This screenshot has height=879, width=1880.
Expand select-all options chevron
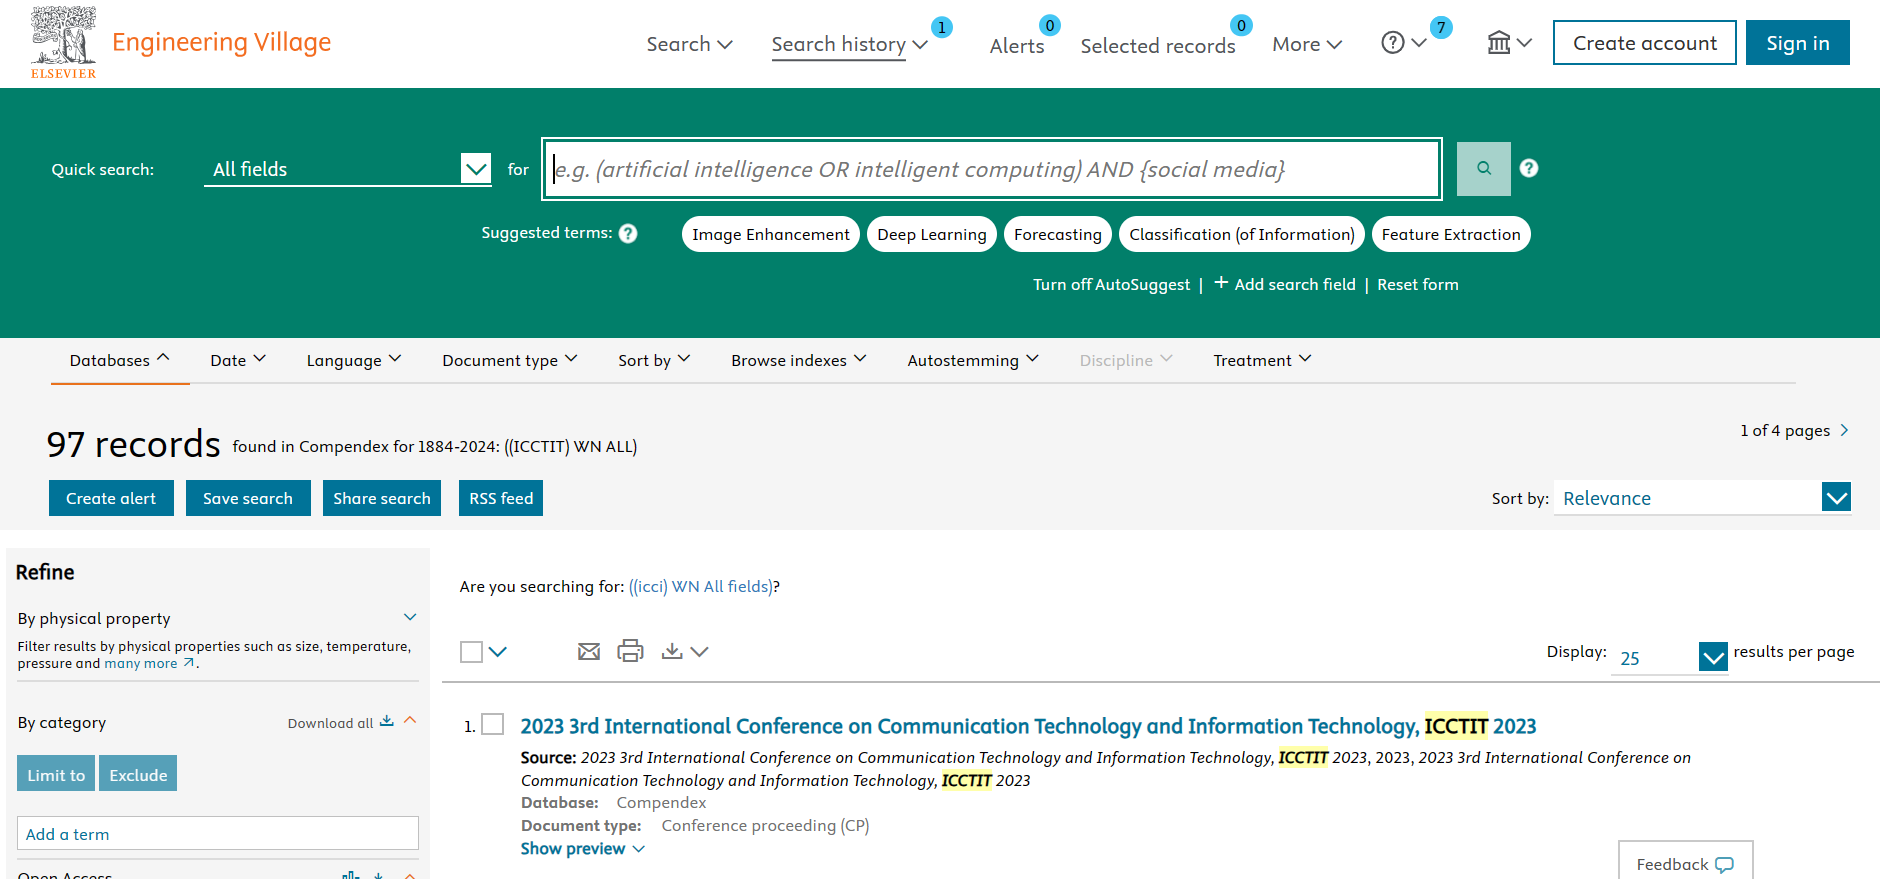click(498, 652)
